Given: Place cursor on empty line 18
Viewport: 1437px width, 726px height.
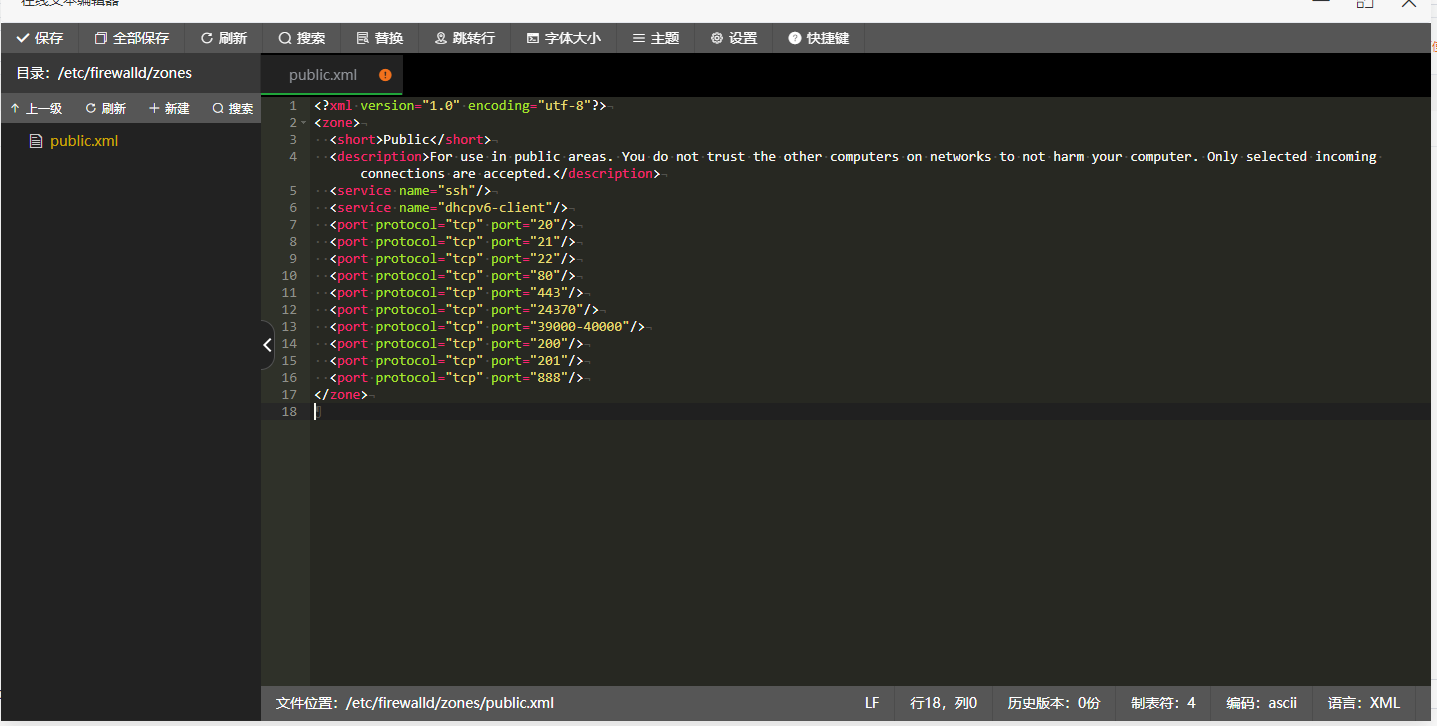Looking at the screenshot, I should [870, 411].
